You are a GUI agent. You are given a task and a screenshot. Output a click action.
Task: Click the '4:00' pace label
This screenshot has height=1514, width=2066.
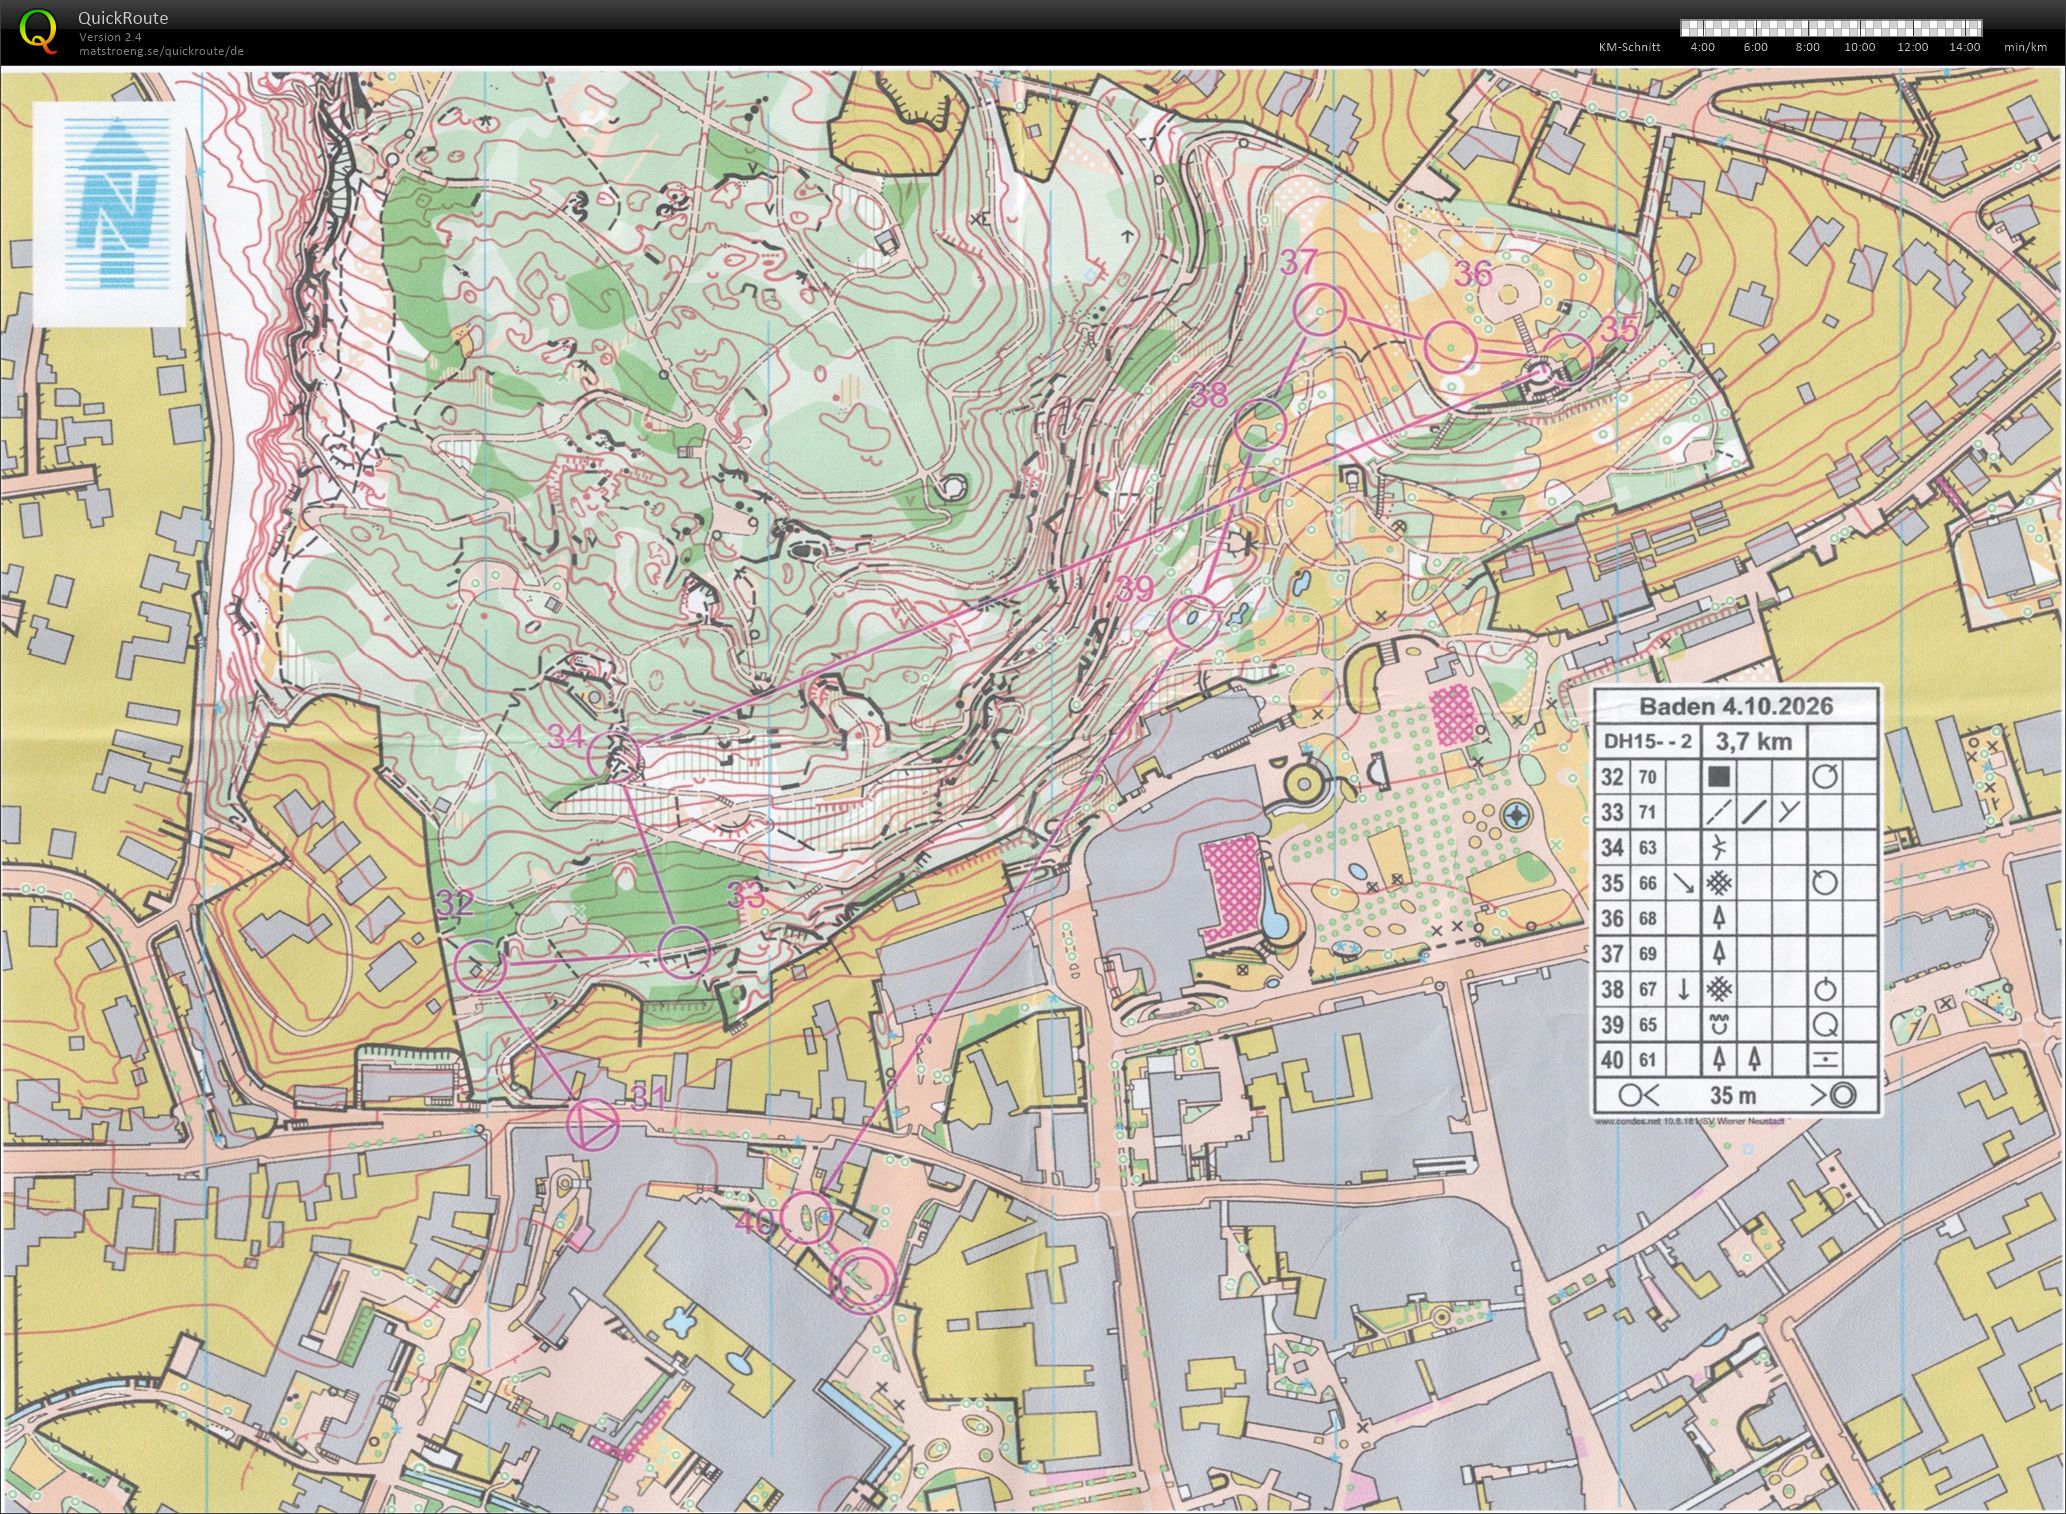click(x=1702, y=47)
